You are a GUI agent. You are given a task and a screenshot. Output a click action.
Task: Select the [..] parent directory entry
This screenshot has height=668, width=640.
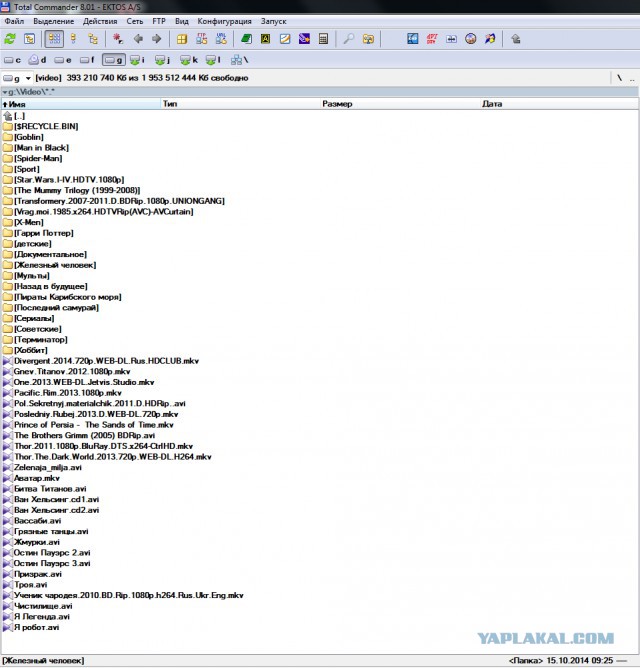(14, 116)
